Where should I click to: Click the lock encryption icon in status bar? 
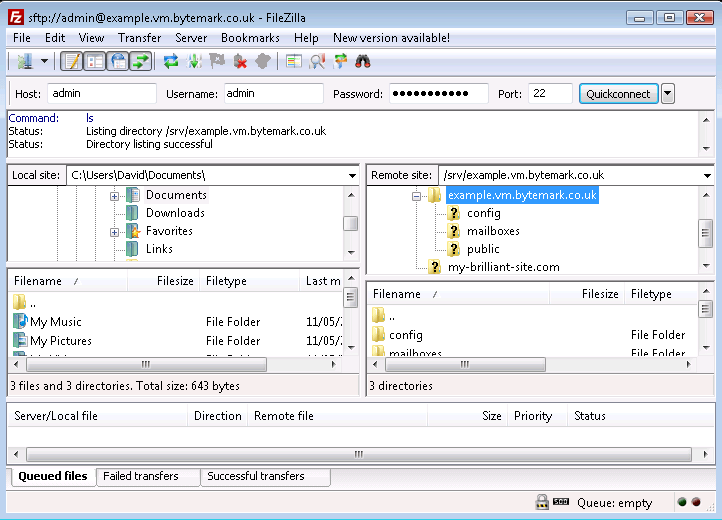click(x=541, y=502)
